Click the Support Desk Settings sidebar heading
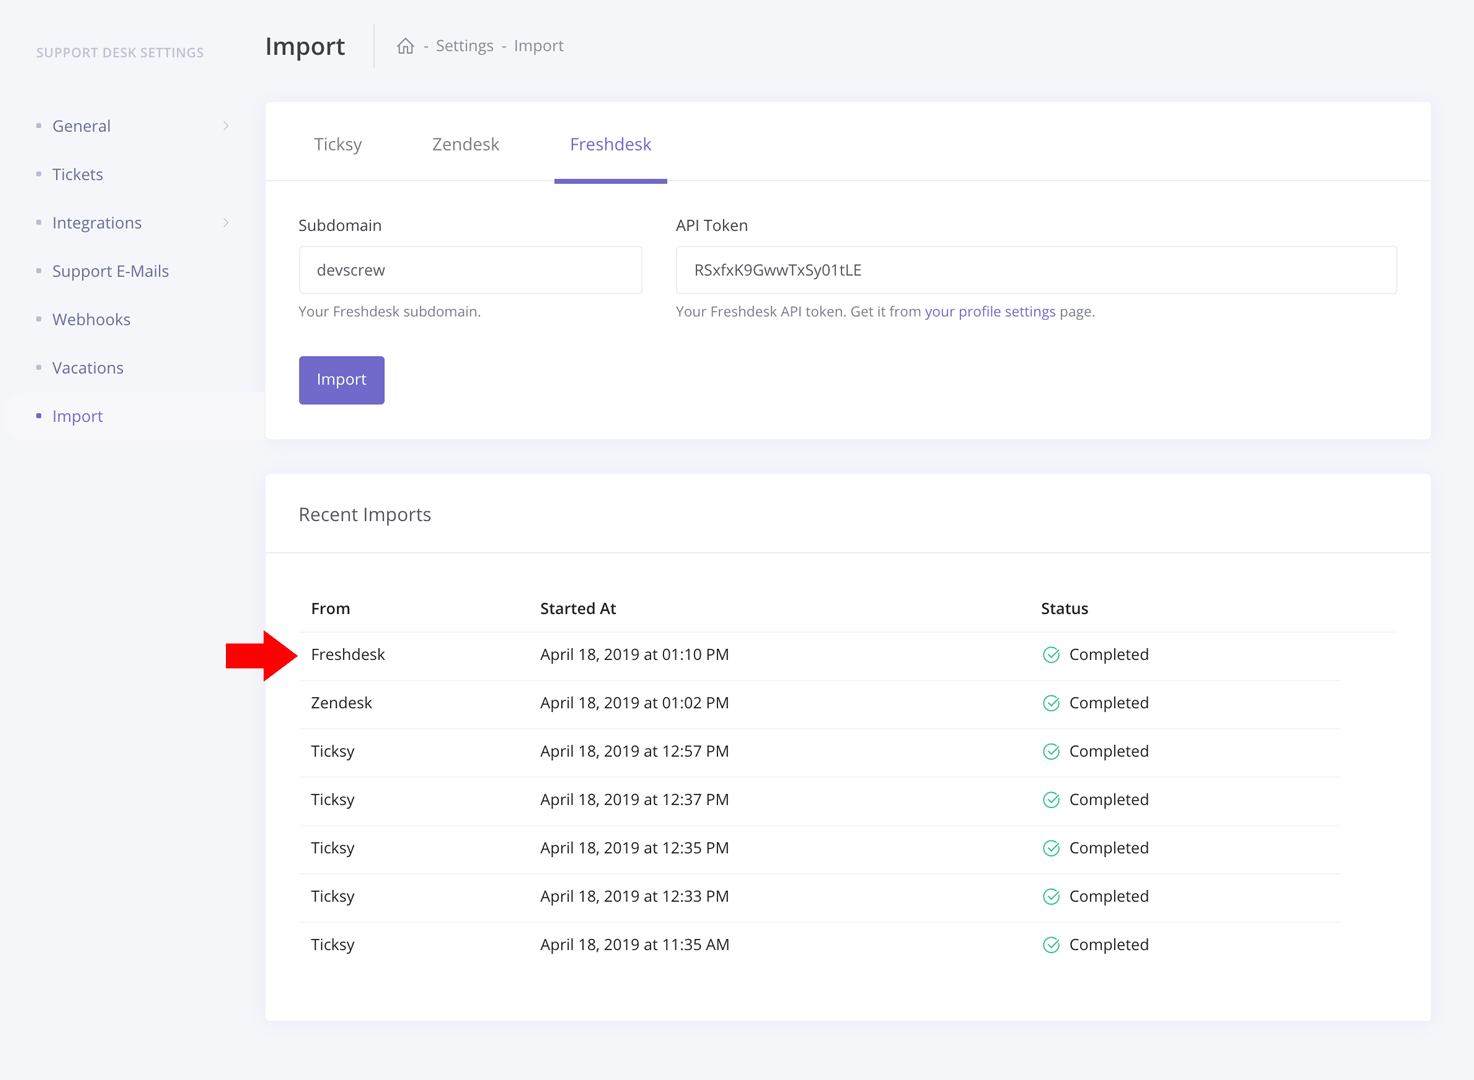 (x=120, y=52)
